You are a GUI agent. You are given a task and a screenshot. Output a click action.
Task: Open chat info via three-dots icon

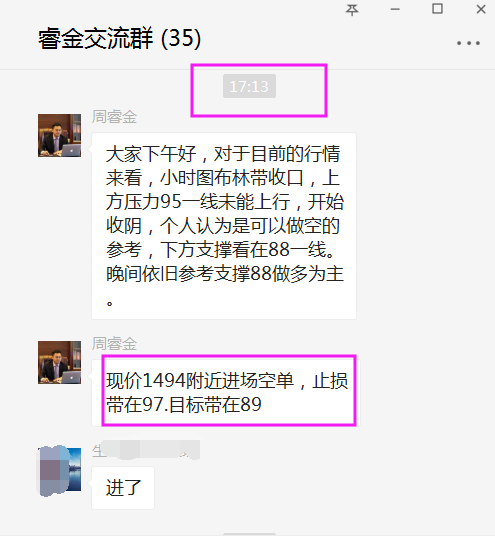(x=468, y=43)
